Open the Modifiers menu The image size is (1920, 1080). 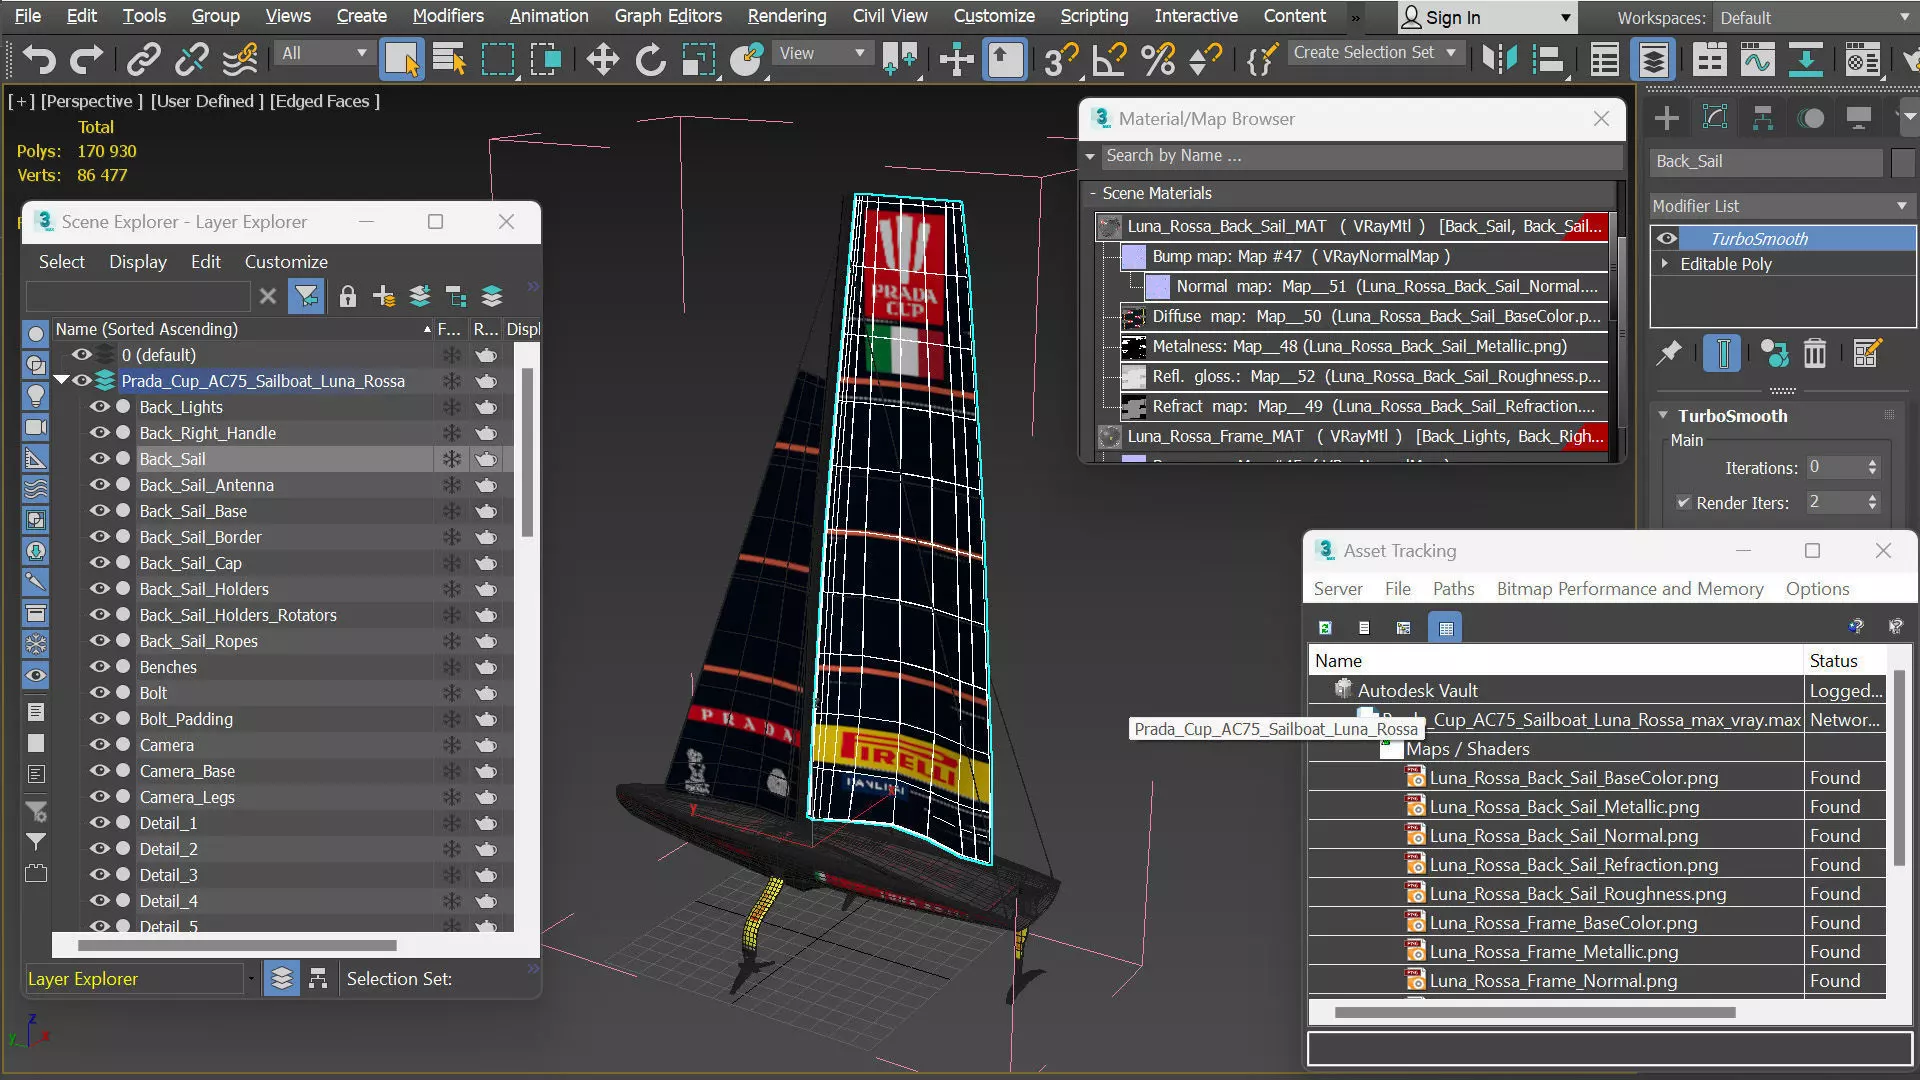(x=448, y=16)
